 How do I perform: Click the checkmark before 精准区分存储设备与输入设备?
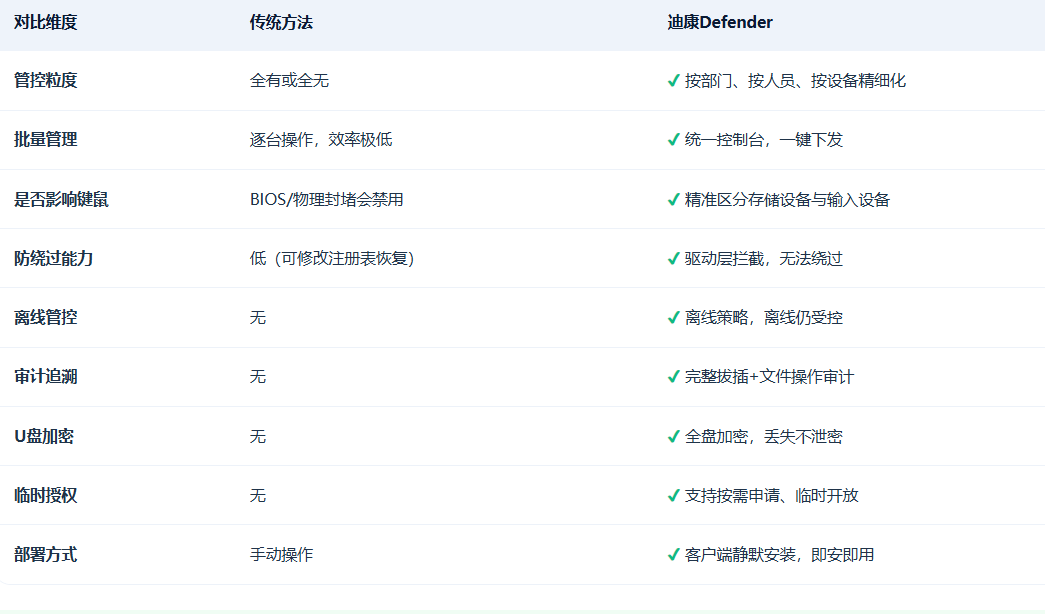click(x=674, y=199)
